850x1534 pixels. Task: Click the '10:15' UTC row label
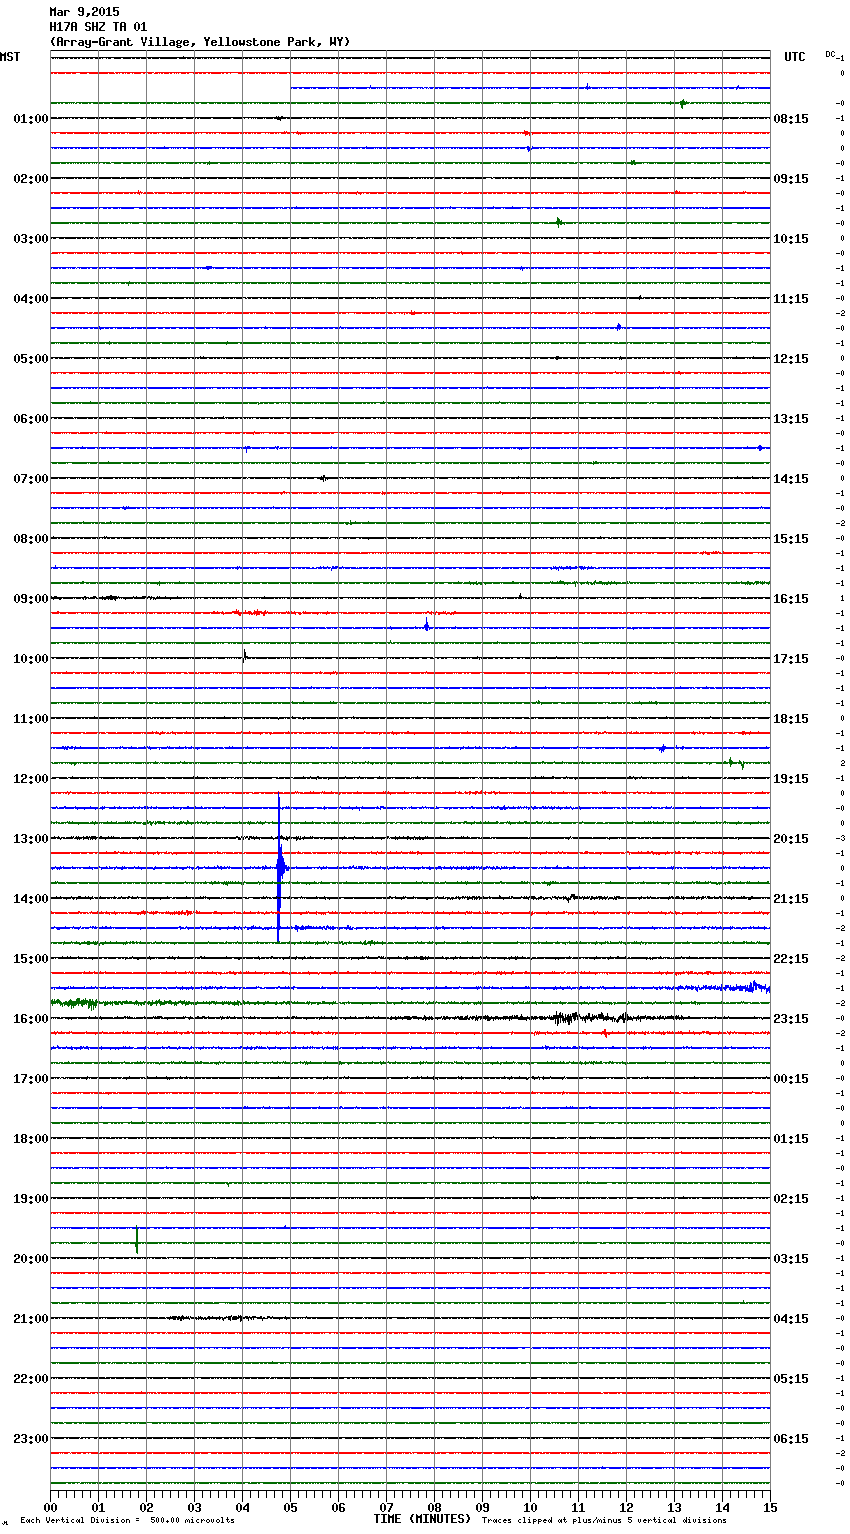(791, 239)
